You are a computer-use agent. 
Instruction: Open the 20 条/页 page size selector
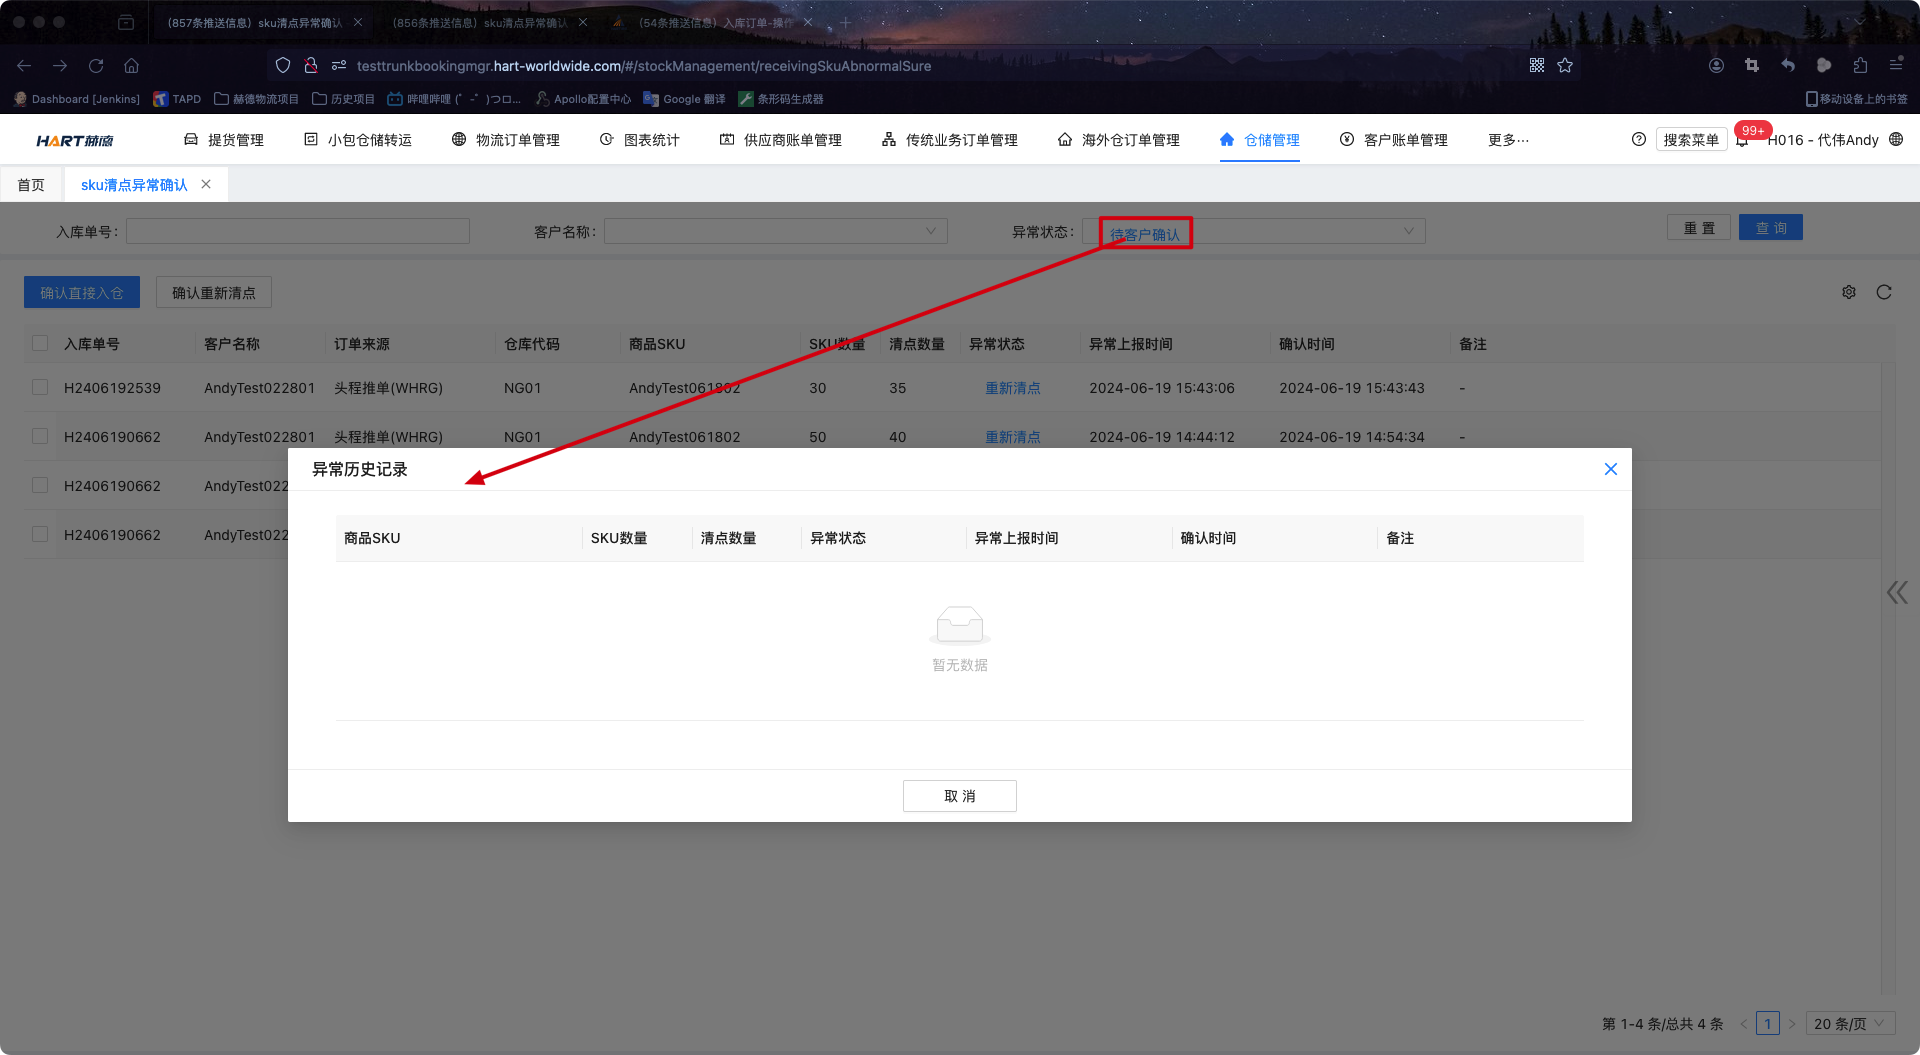click(1848, 1023)
